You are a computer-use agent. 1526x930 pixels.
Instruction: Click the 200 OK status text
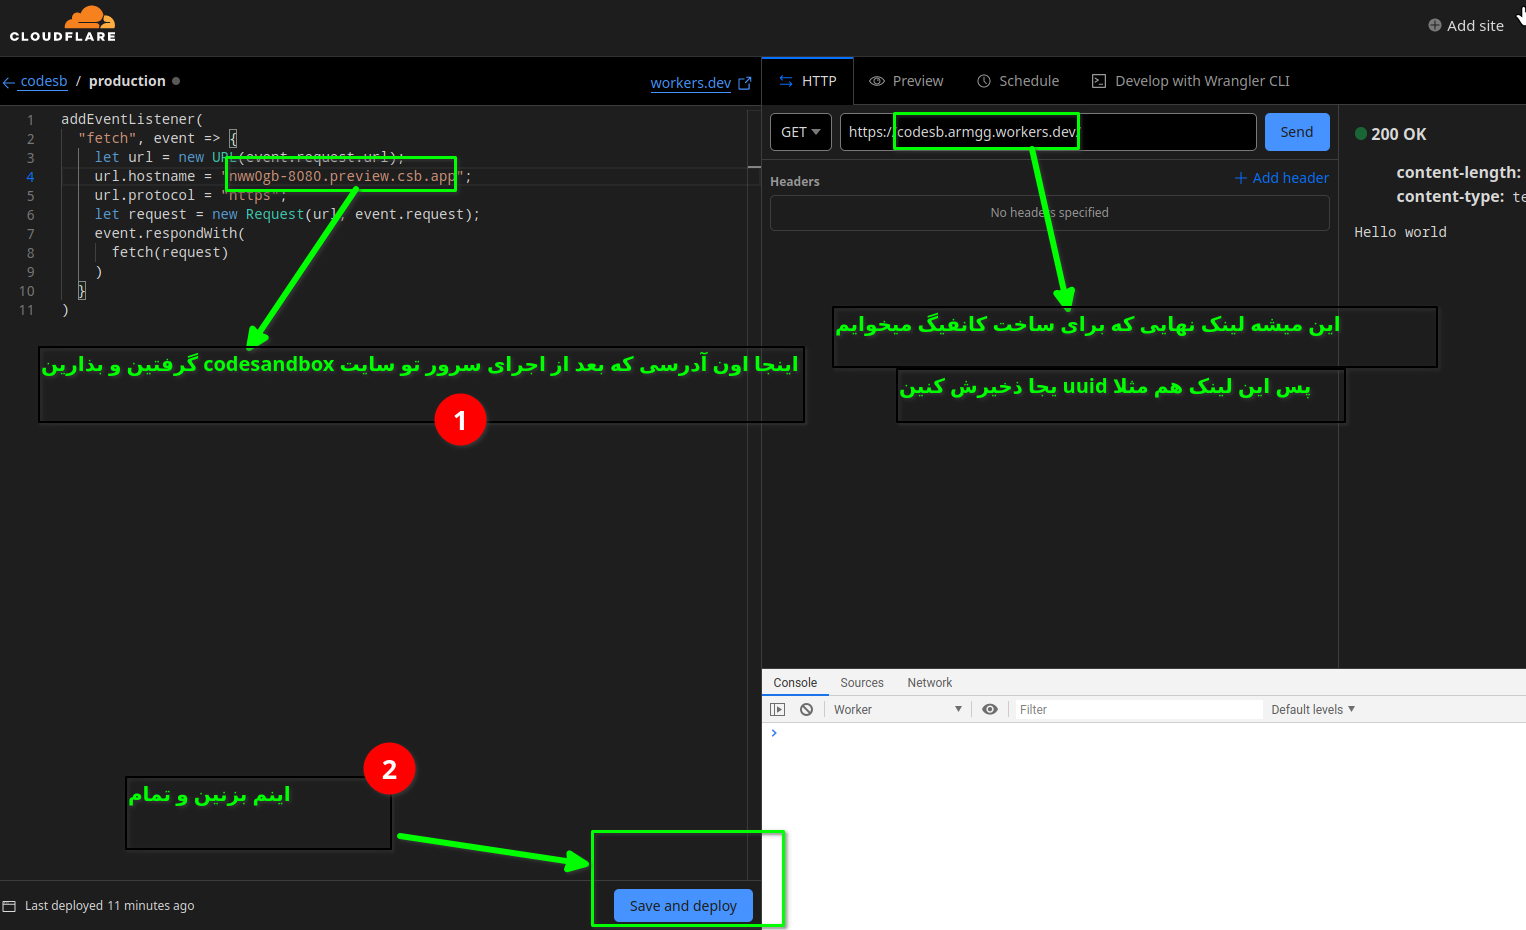point(1399,134)
